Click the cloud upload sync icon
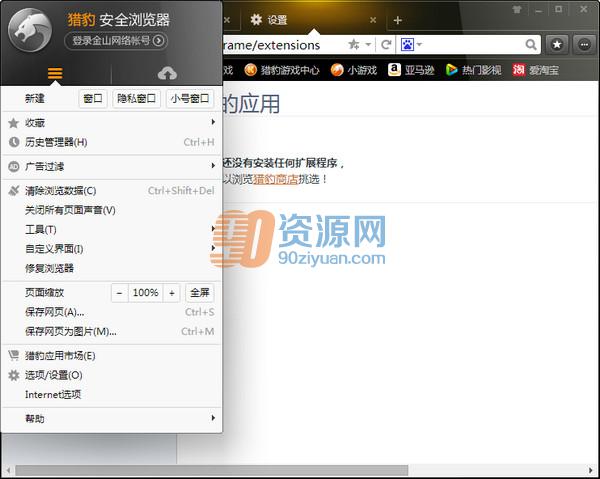This screenshot has height=479, width=600. coord(167,73)
